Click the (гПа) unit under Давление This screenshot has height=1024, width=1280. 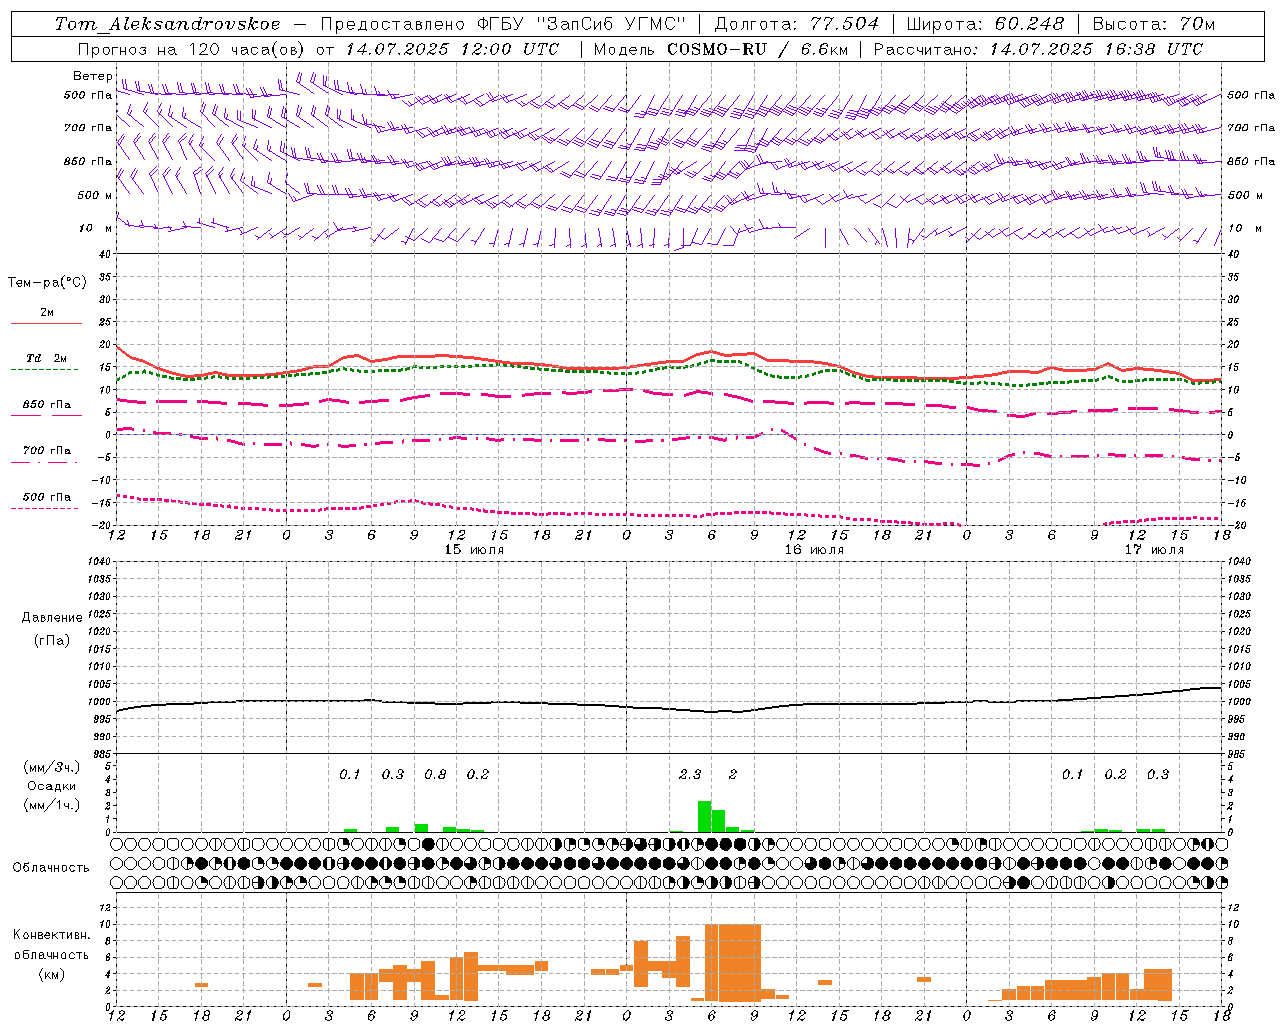[52, 640]
